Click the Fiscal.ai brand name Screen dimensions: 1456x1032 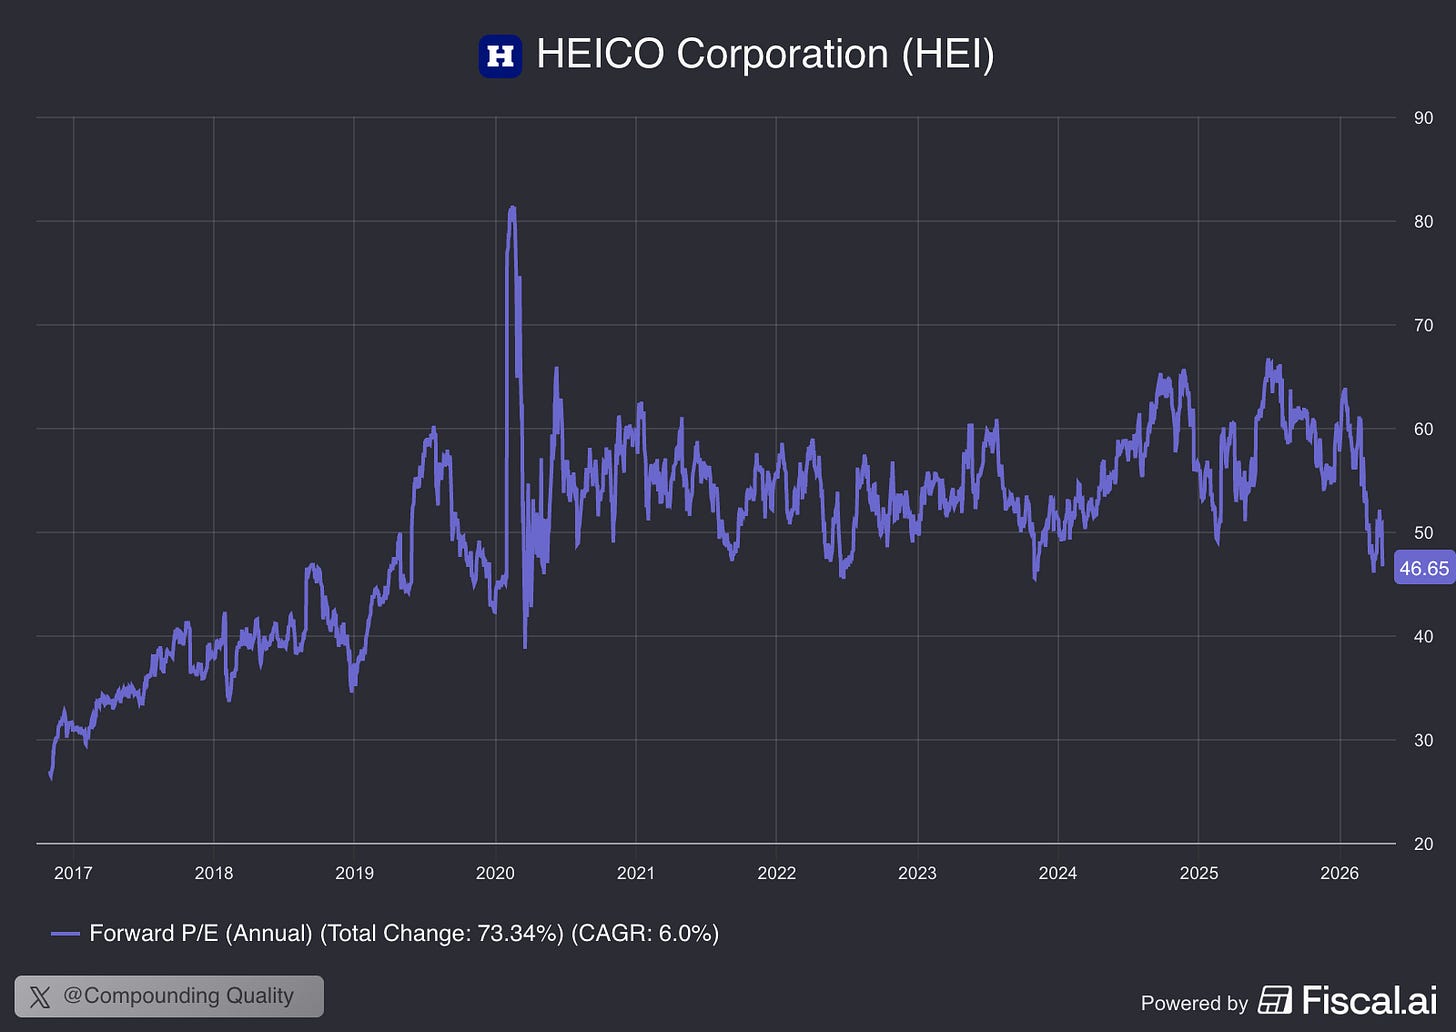[1369, 1000]
